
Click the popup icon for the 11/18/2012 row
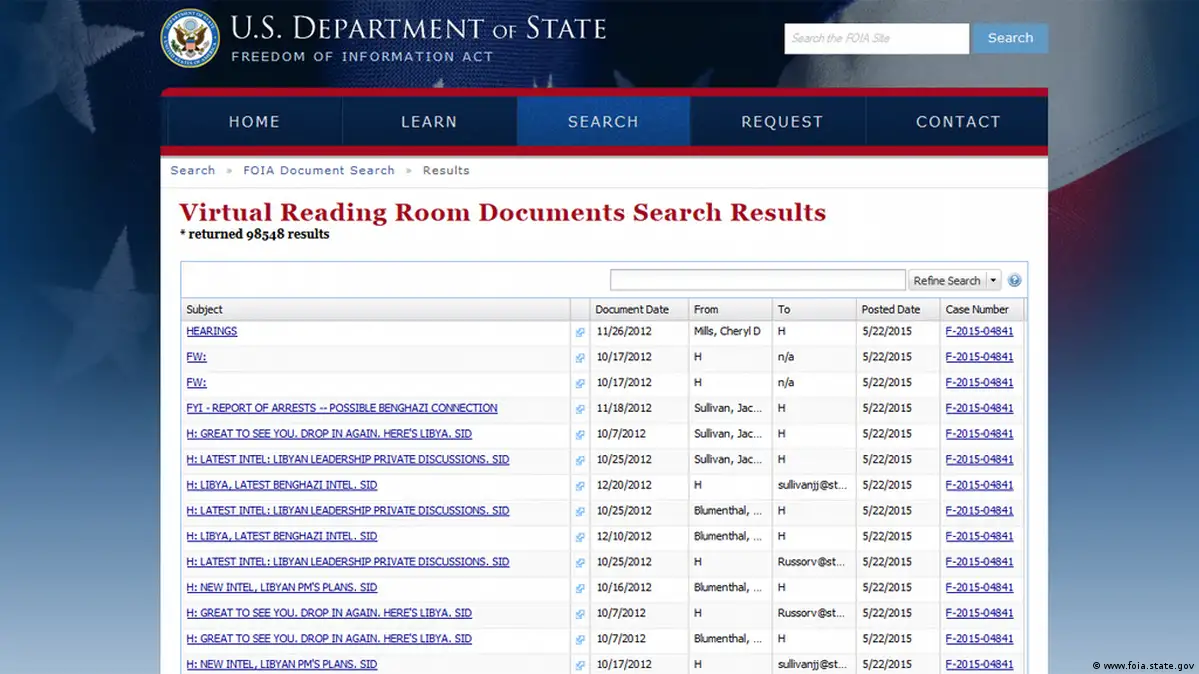(x=580, y=409)
